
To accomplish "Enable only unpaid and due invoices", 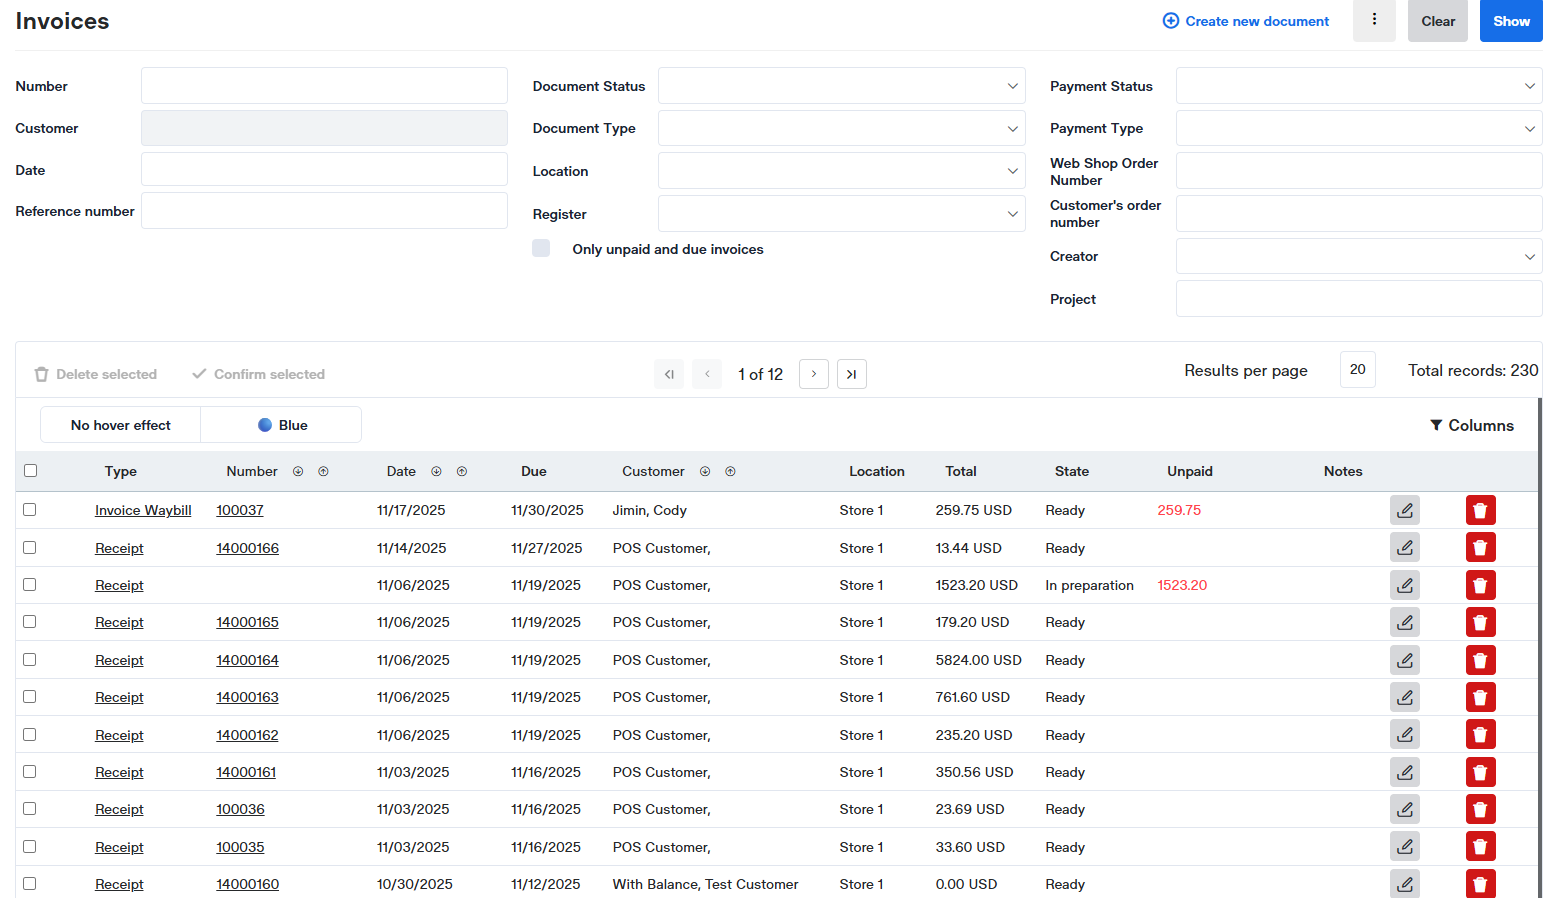I will coord(541,249).
